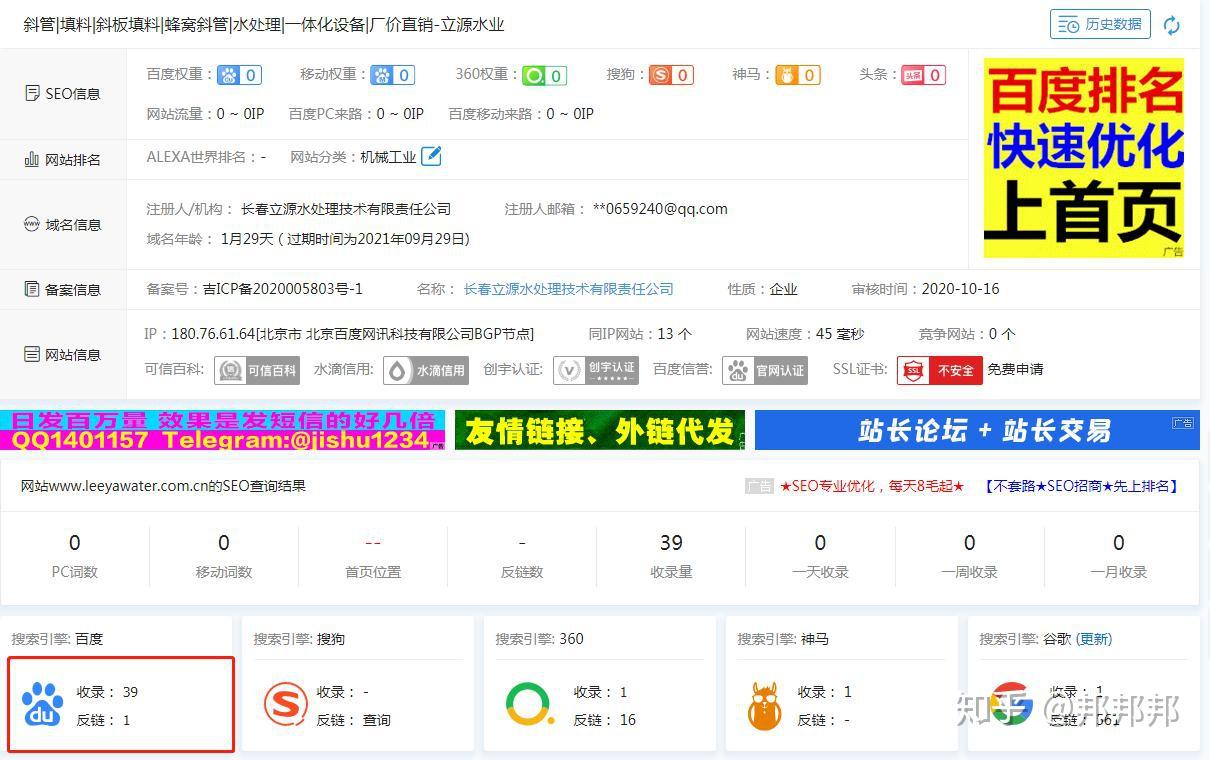Screen dimensions: 1210x760
Task: Click Baidu 收录 count 39
Action: (x=130, y=692)
